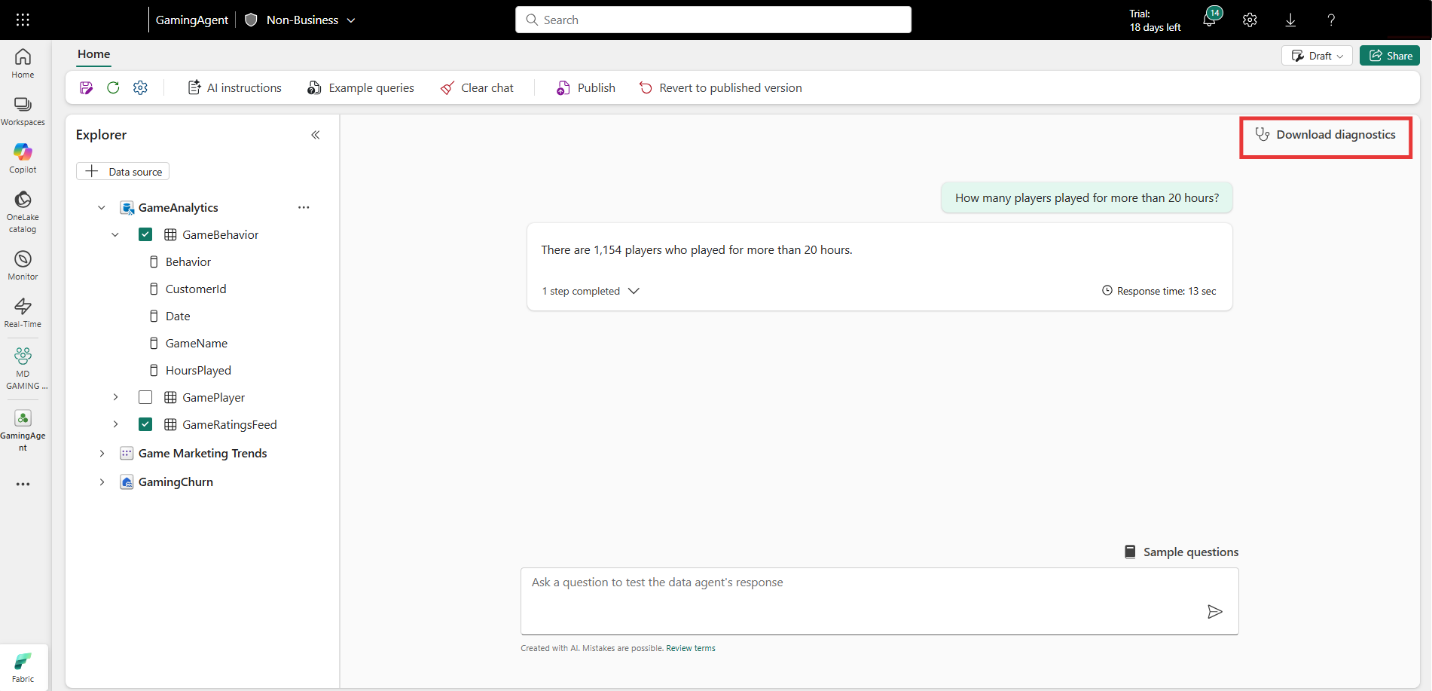
Task: Open Monitor from the sidebar
Action: coord(22,261)
